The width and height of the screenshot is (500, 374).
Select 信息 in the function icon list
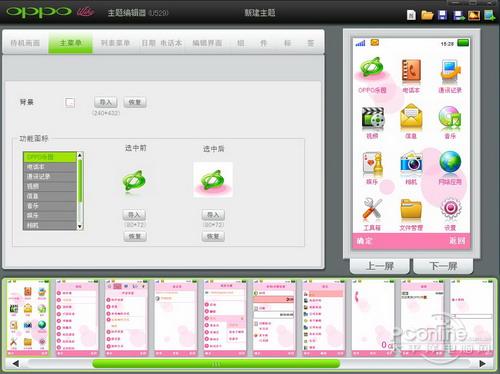coord(50,196)
